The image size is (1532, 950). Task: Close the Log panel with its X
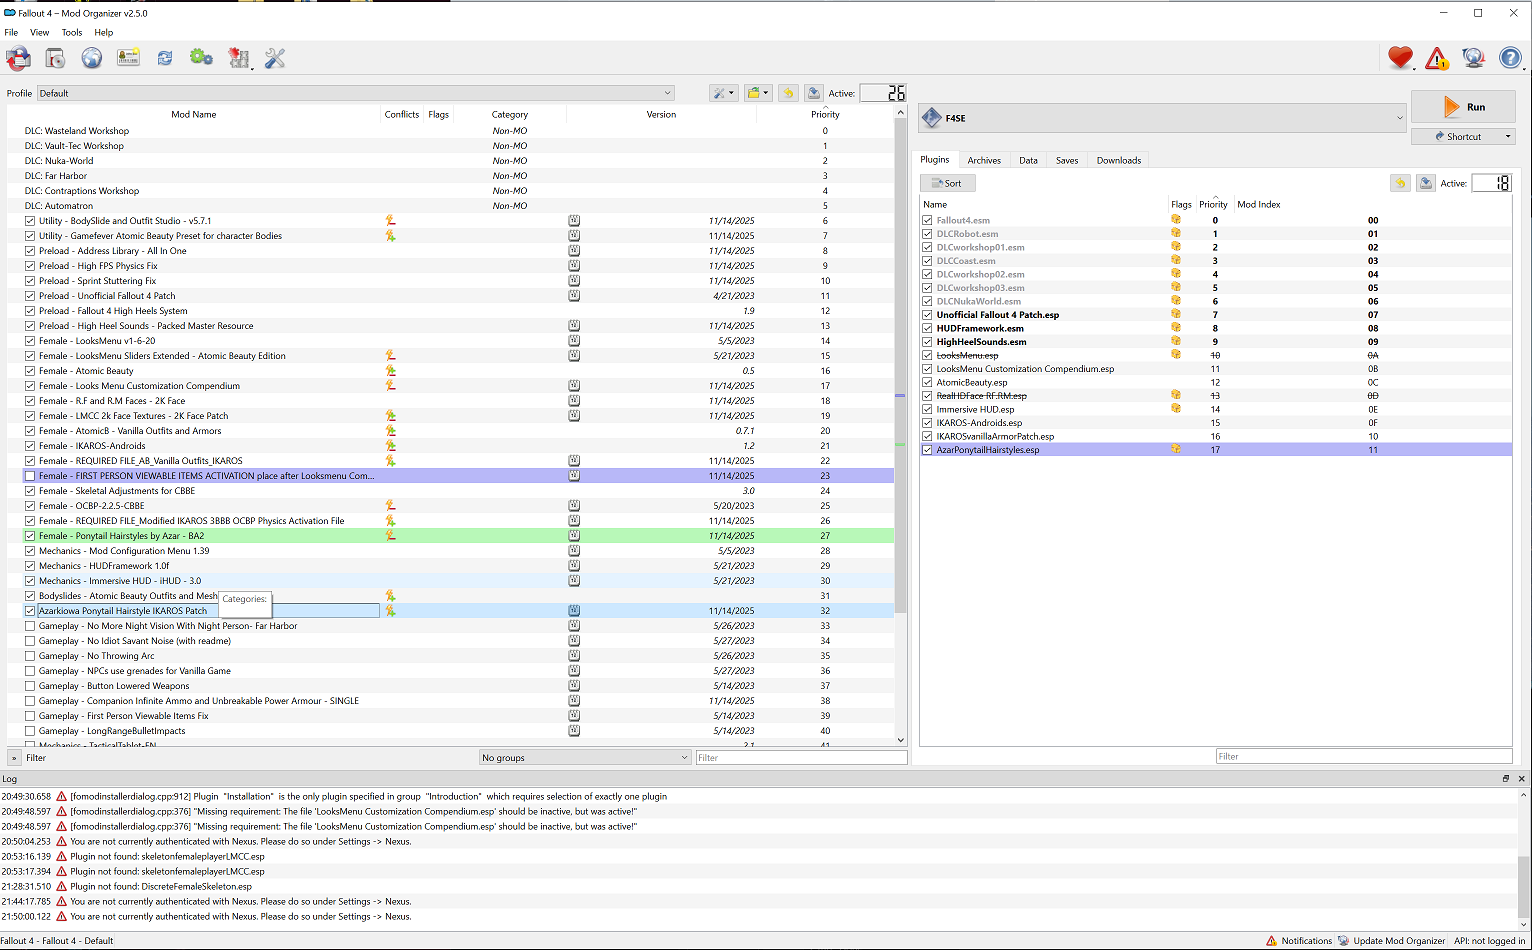pos(1522,779)
